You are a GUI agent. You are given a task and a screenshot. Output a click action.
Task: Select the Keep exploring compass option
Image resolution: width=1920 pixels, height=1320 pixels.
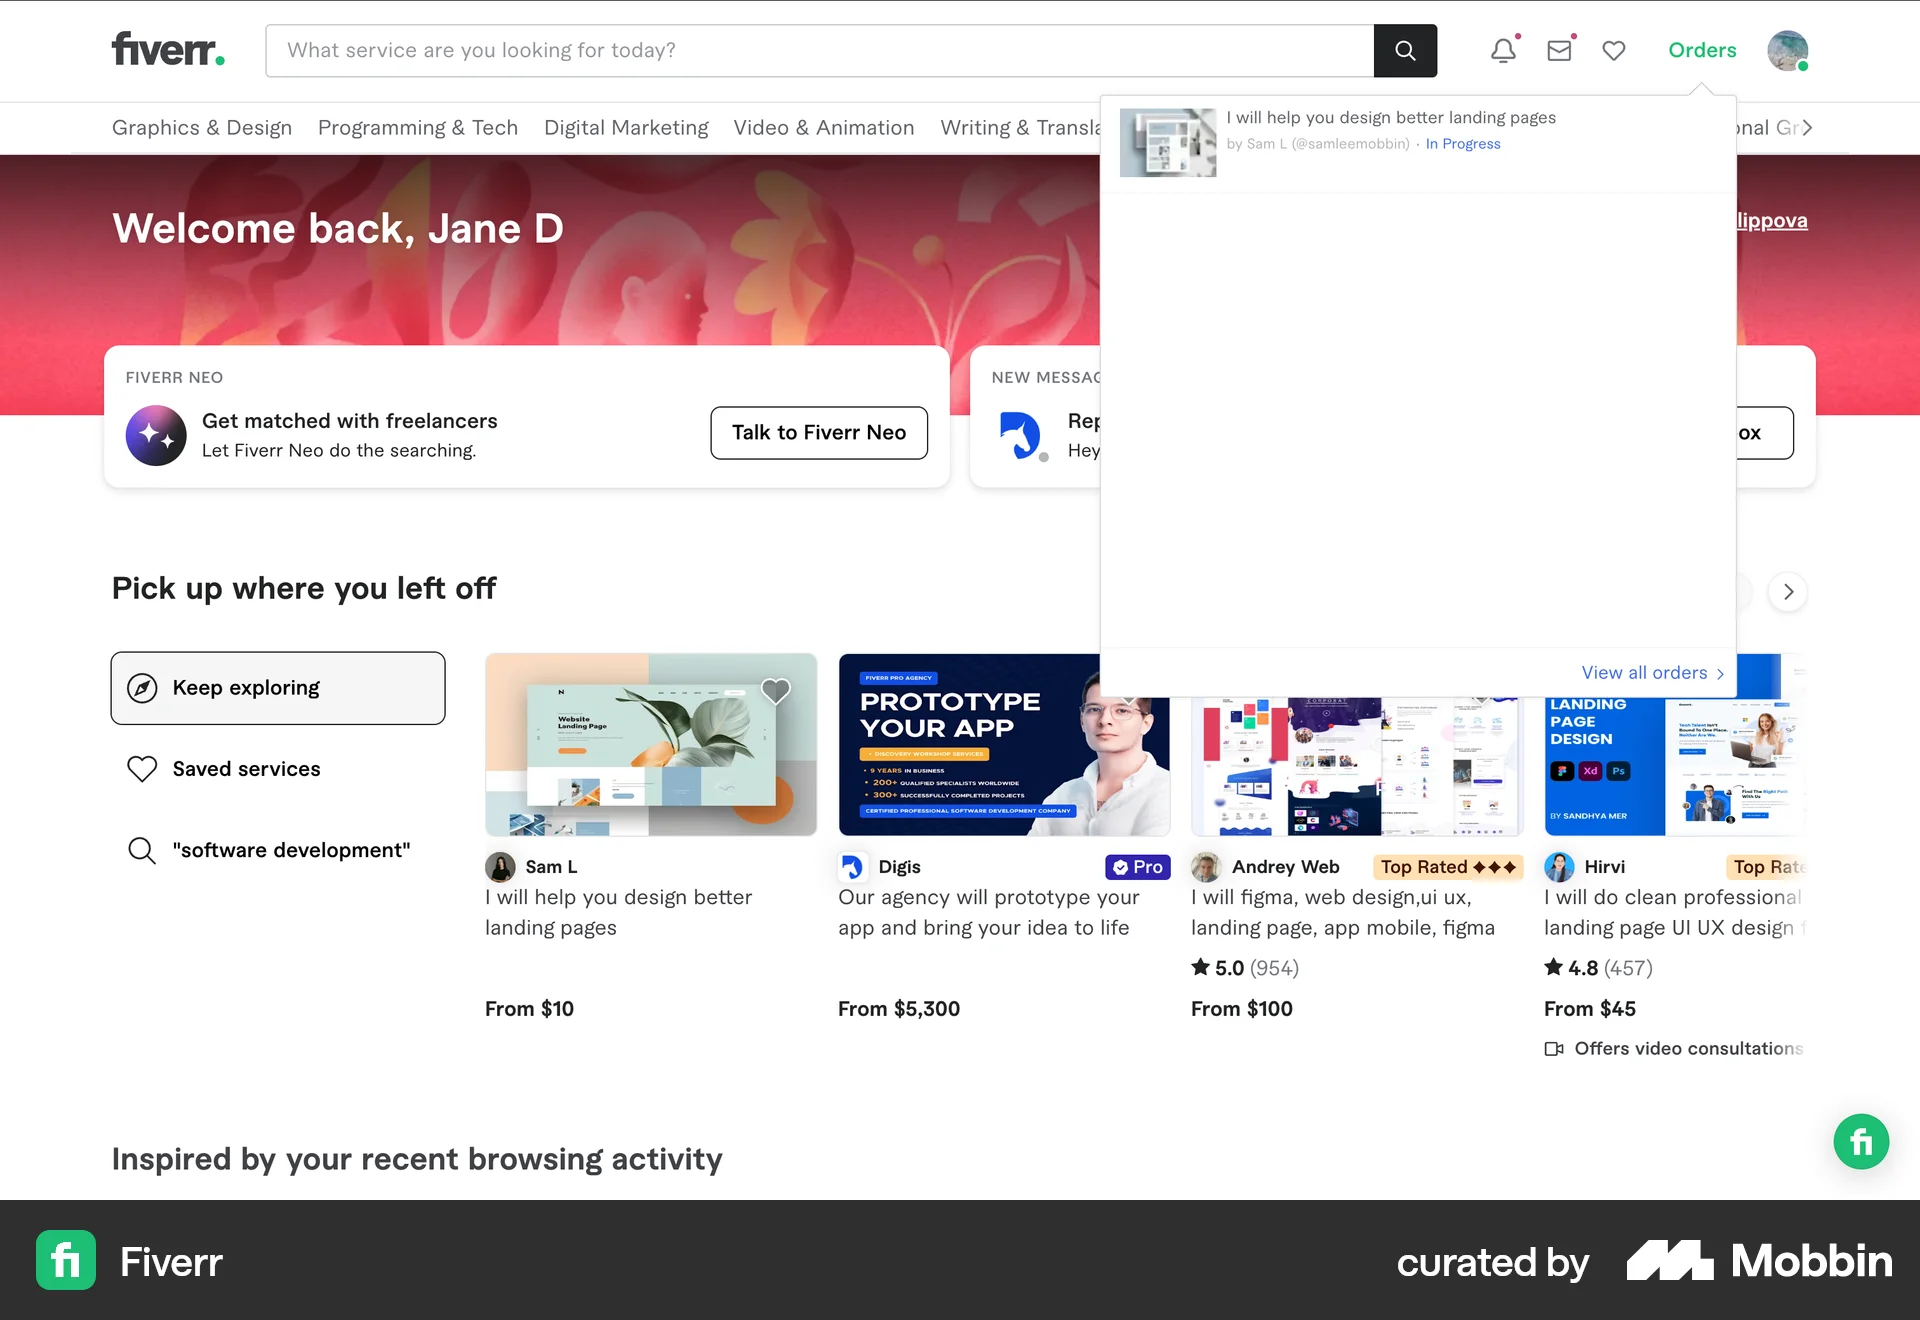click(277, 687)
